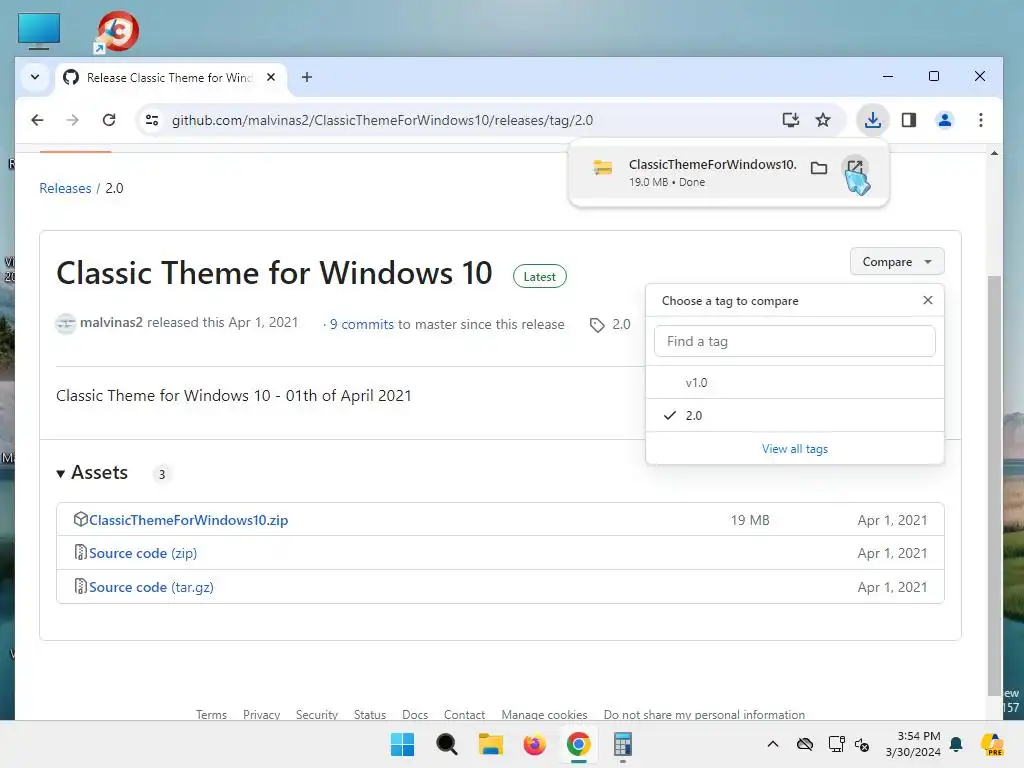This screenshot has height=768, width=1024.
Task: Select tag v1.0 to compare
Action: [794, 383]
